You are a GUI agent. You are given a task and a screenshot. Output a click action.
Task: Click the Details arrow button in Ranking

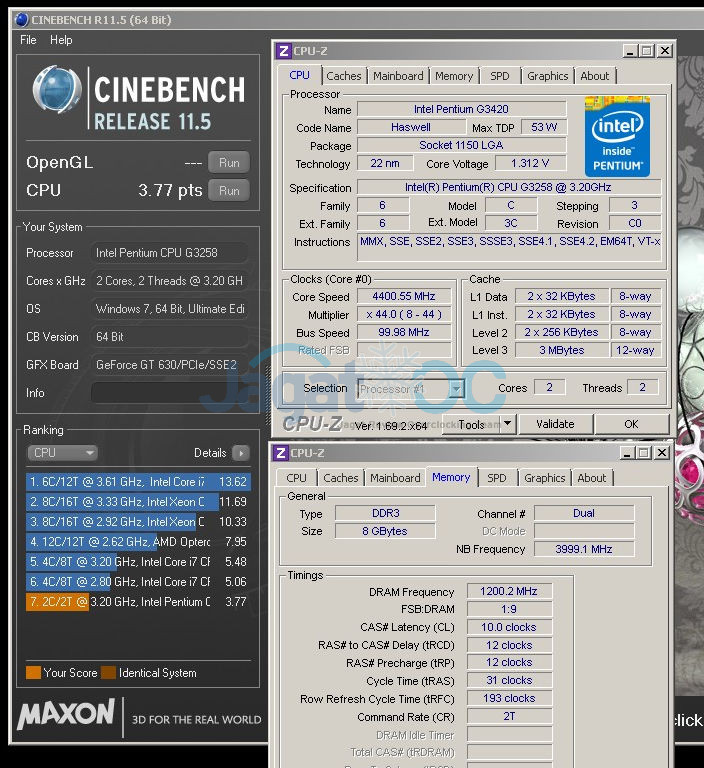[240, 453]
